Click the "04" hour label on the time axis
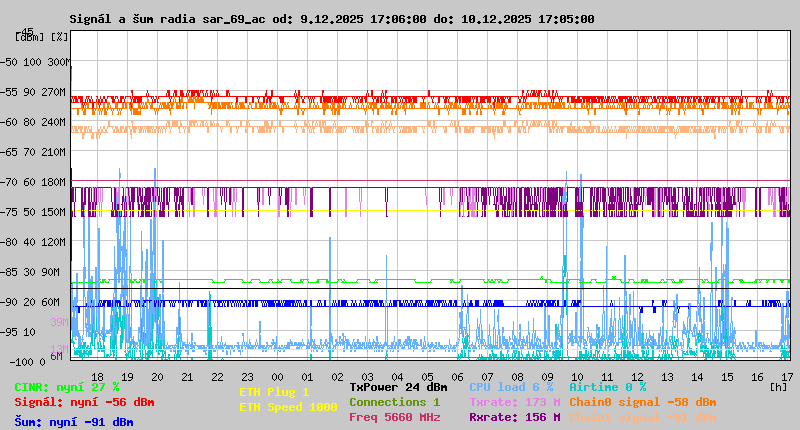 (397, 377)
